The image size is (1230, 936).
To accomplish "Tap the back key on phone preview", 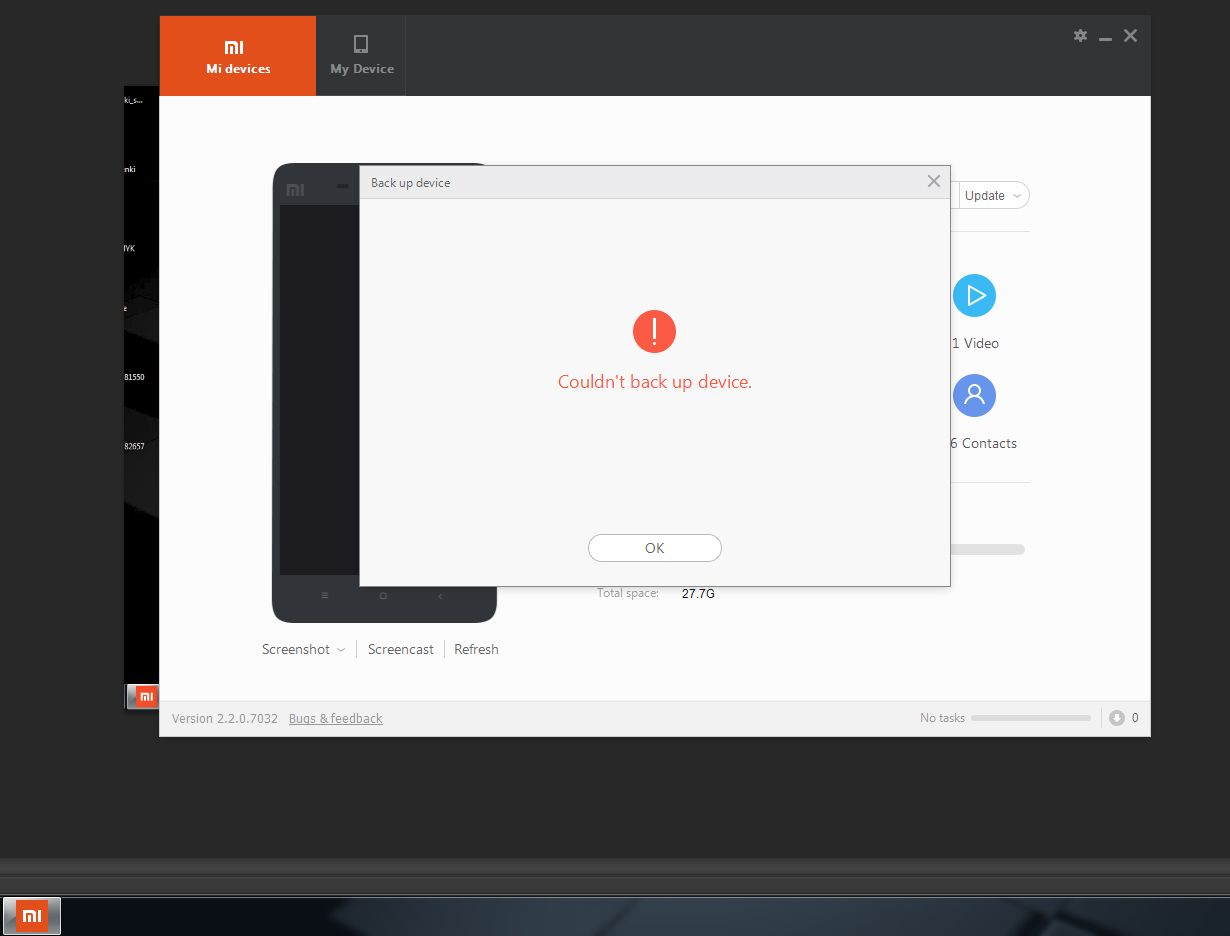I will (x=440, y=596).
